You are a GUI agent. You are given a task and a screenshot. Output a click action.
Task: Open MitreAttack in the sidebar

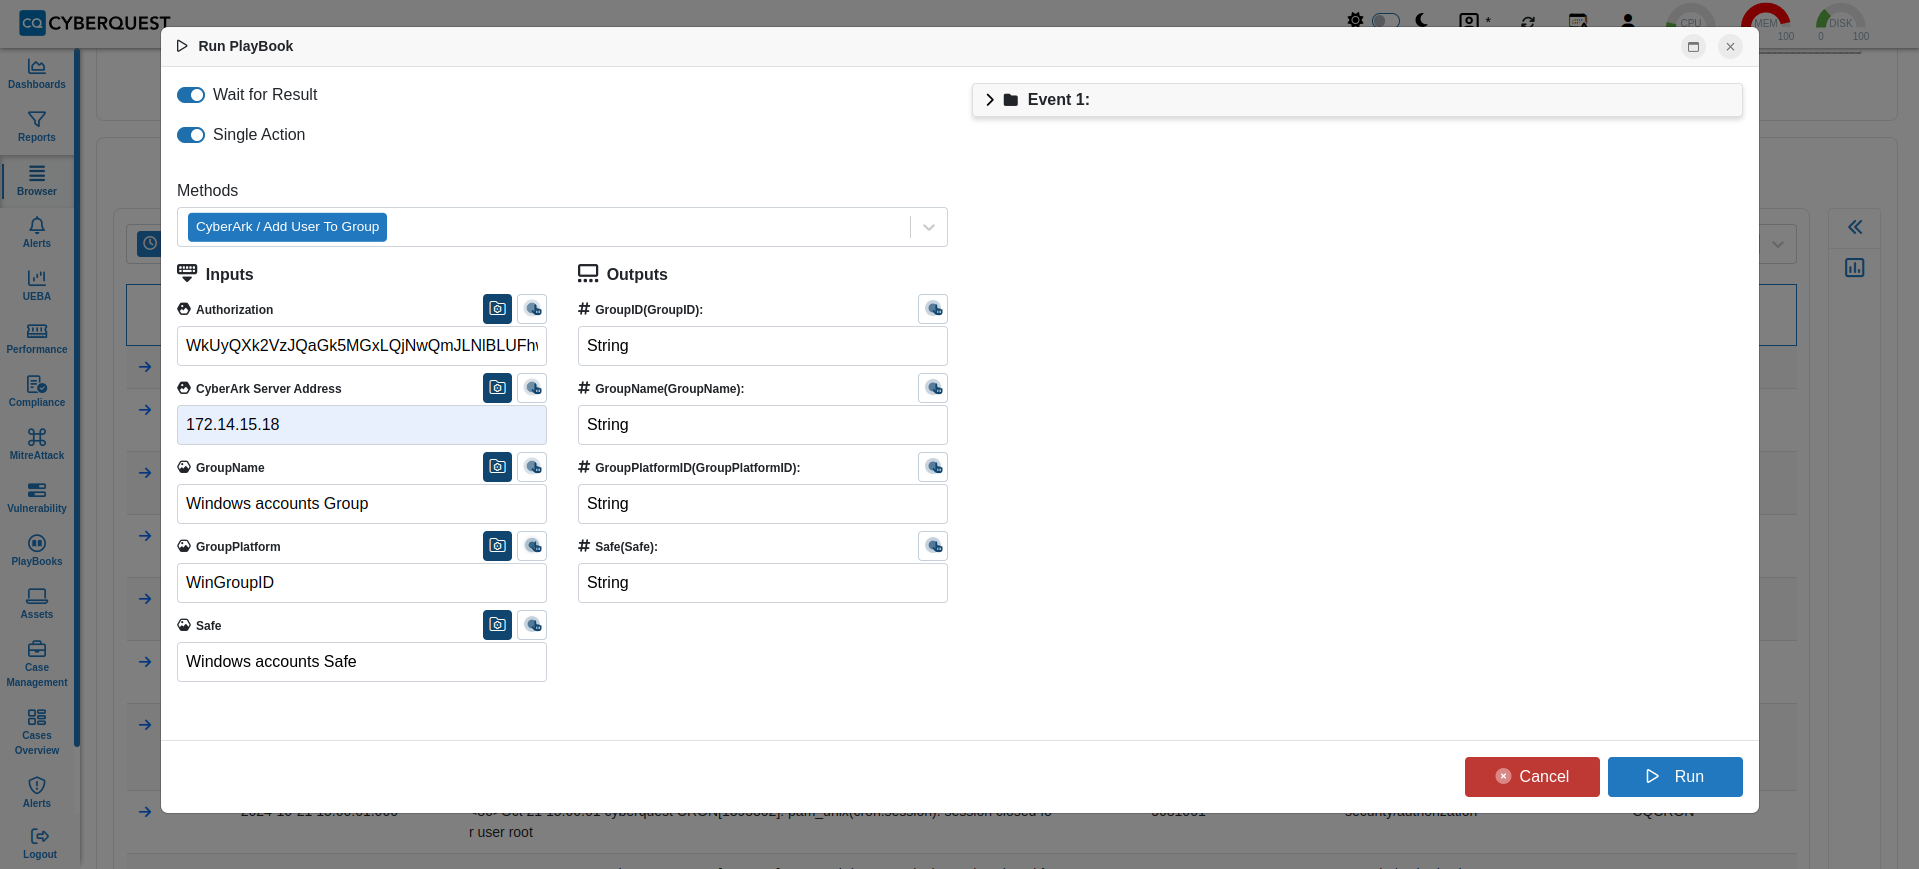(37, 445)
